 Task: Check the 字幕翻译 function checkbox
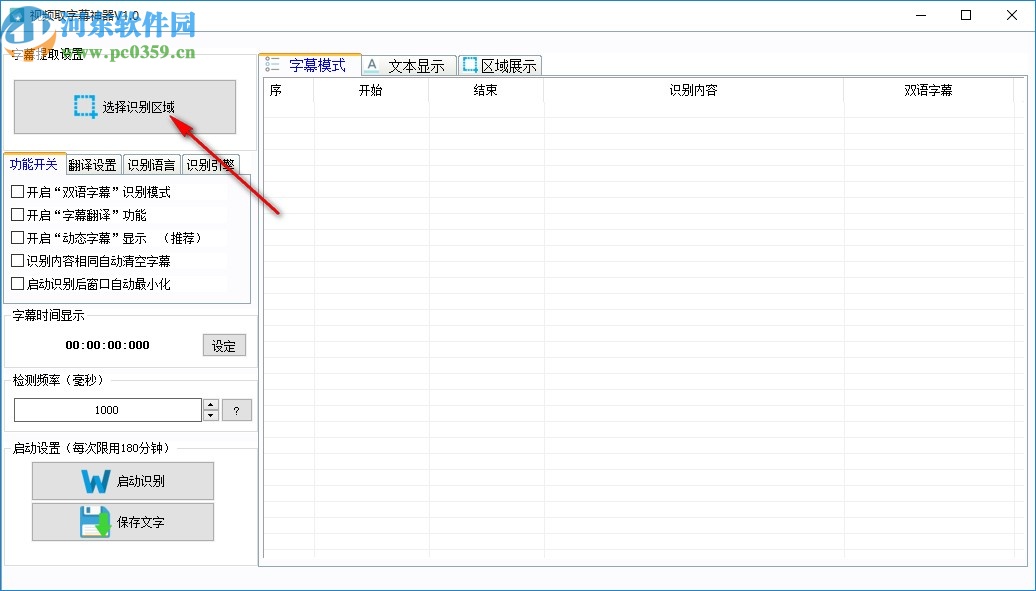coord(17,214)
